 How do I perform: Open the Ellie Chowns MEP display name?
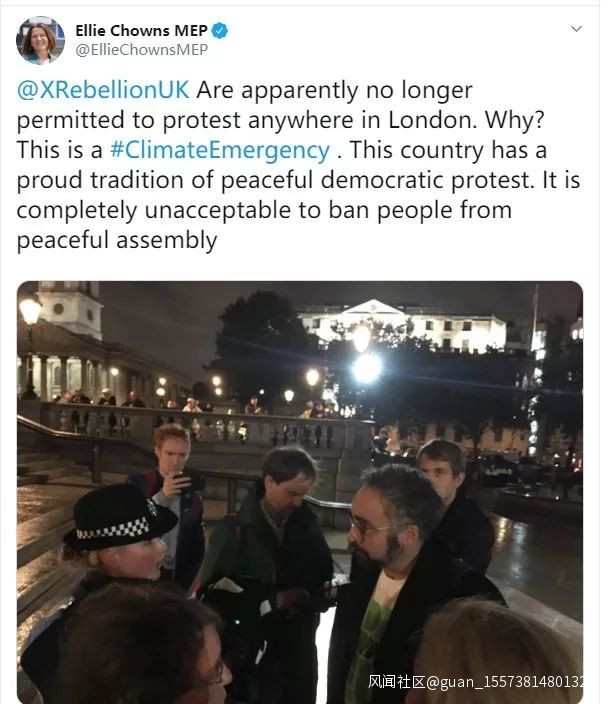(141, 30)
